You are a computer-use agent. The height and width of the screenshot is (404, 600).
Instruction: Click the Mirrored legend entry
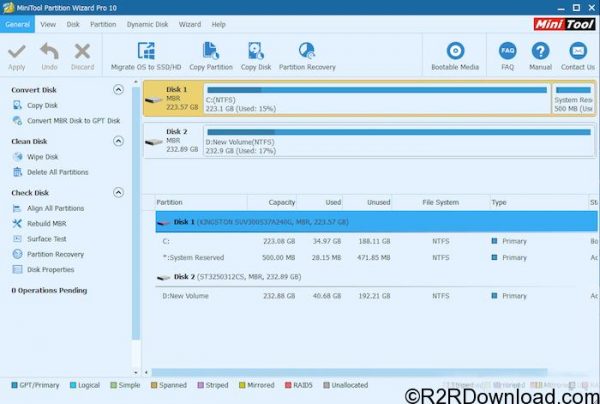[256, 385]
